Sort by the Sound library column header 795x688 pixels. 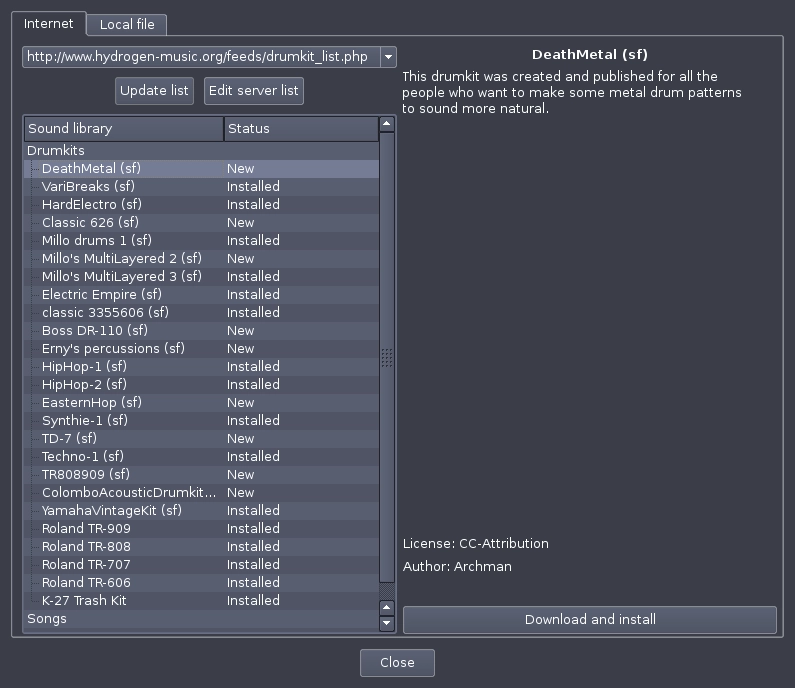click(x=124, y=129)
